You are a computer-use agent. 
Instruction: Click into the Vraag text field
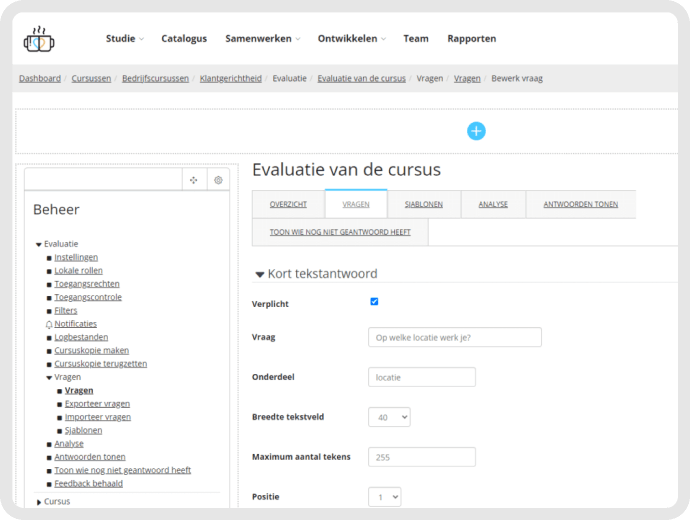click(455, 337)
